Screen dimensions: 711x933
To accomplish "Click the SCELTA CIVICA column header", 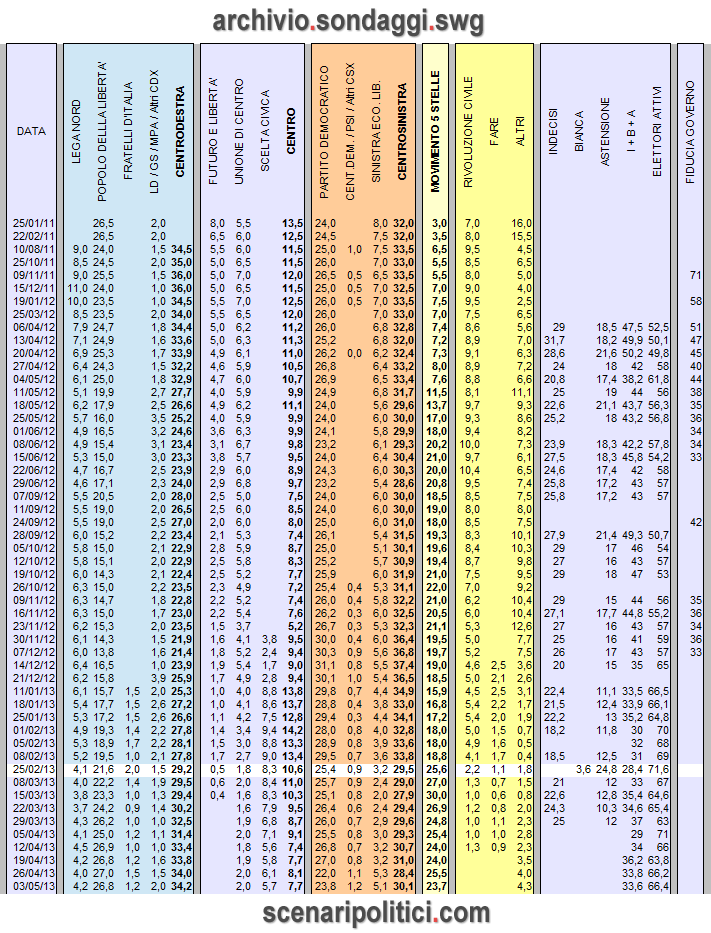I will (x=265, y=131).
